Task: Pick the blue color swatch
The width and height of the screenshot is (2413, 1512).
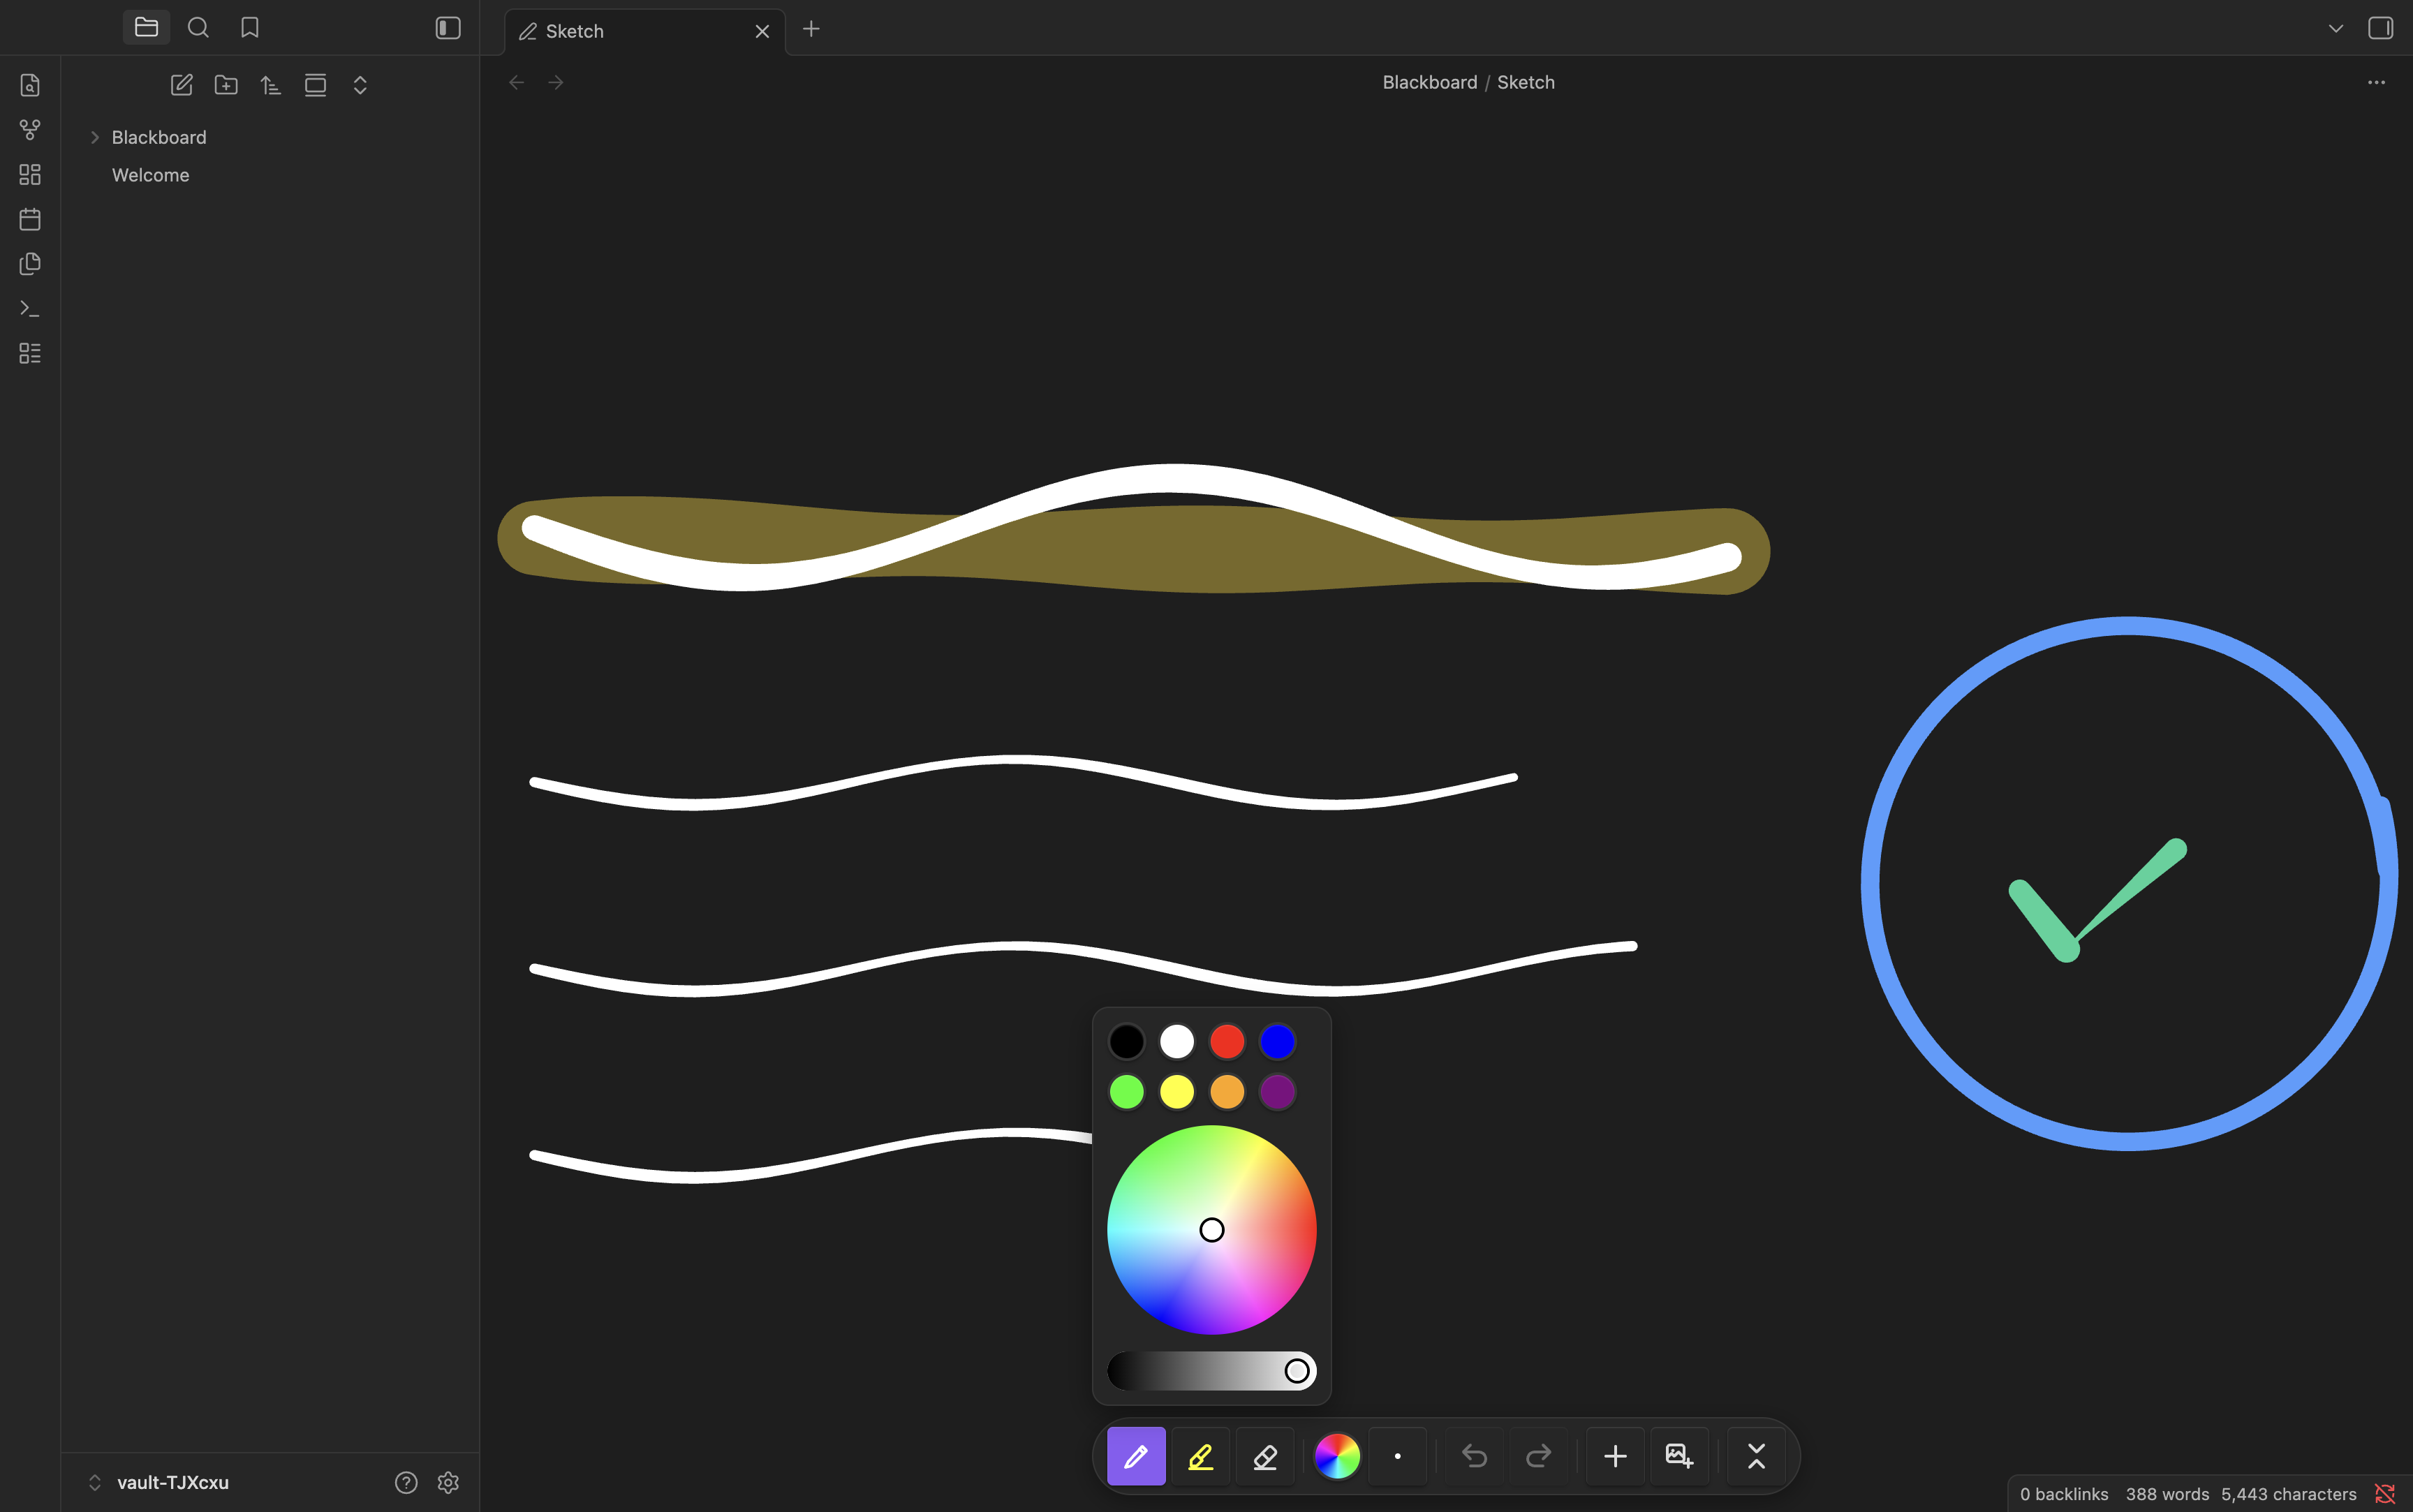Action: tap(1277, 1041)
